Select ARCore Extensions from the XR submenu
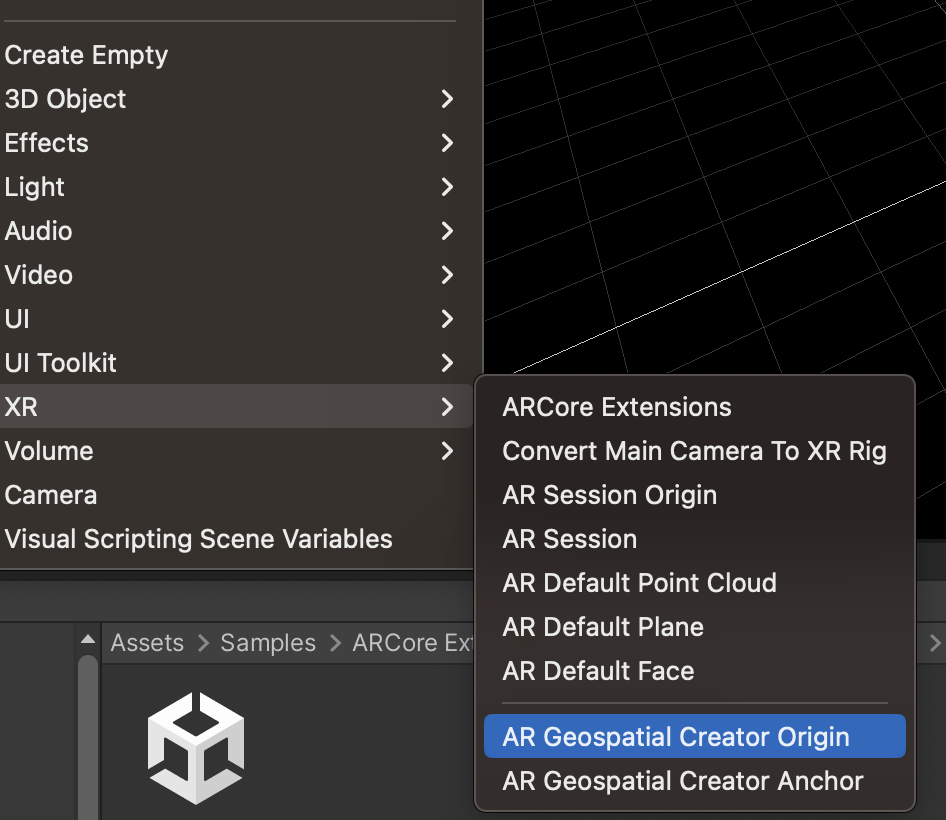The image size is (946, 820). 616,406
